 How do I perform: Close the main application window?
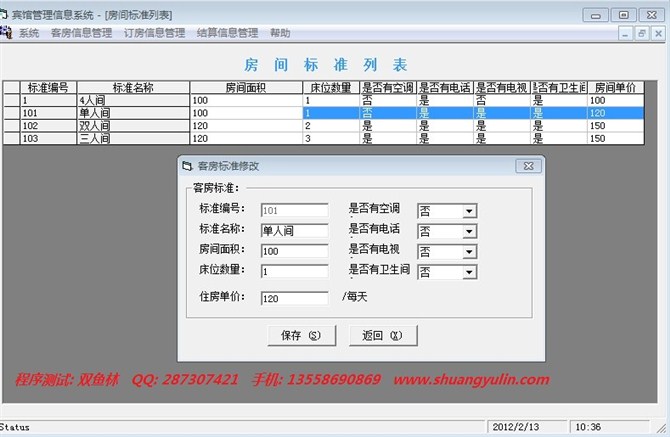point(652,15)
